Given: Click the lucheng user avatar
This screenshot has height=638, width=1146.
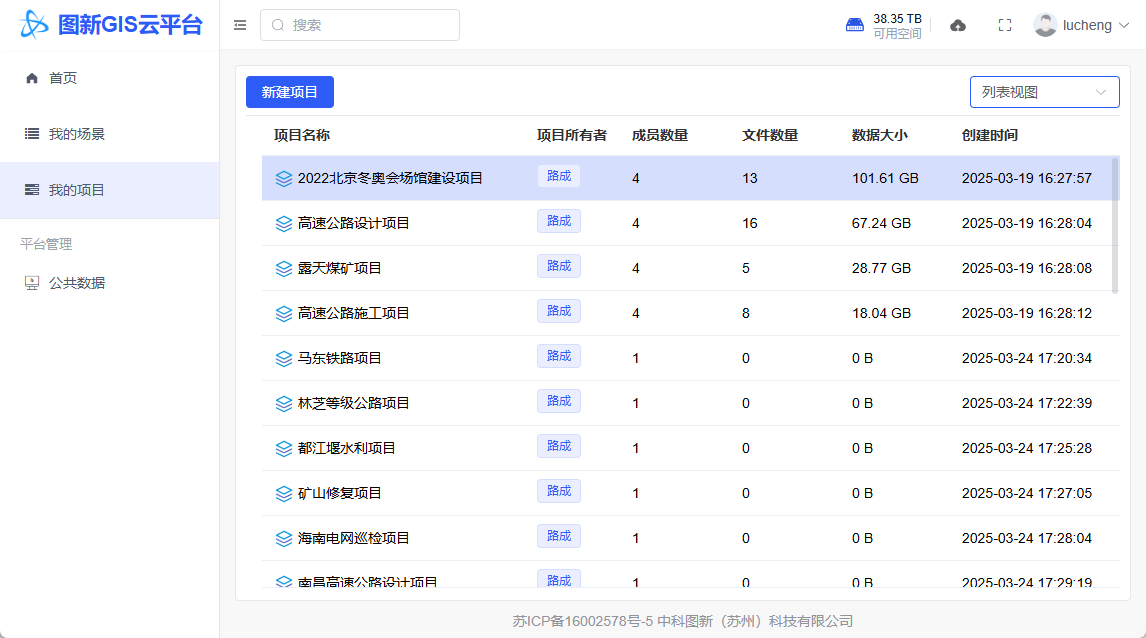Looking at the screenshot, I should tap(1045, 25).
